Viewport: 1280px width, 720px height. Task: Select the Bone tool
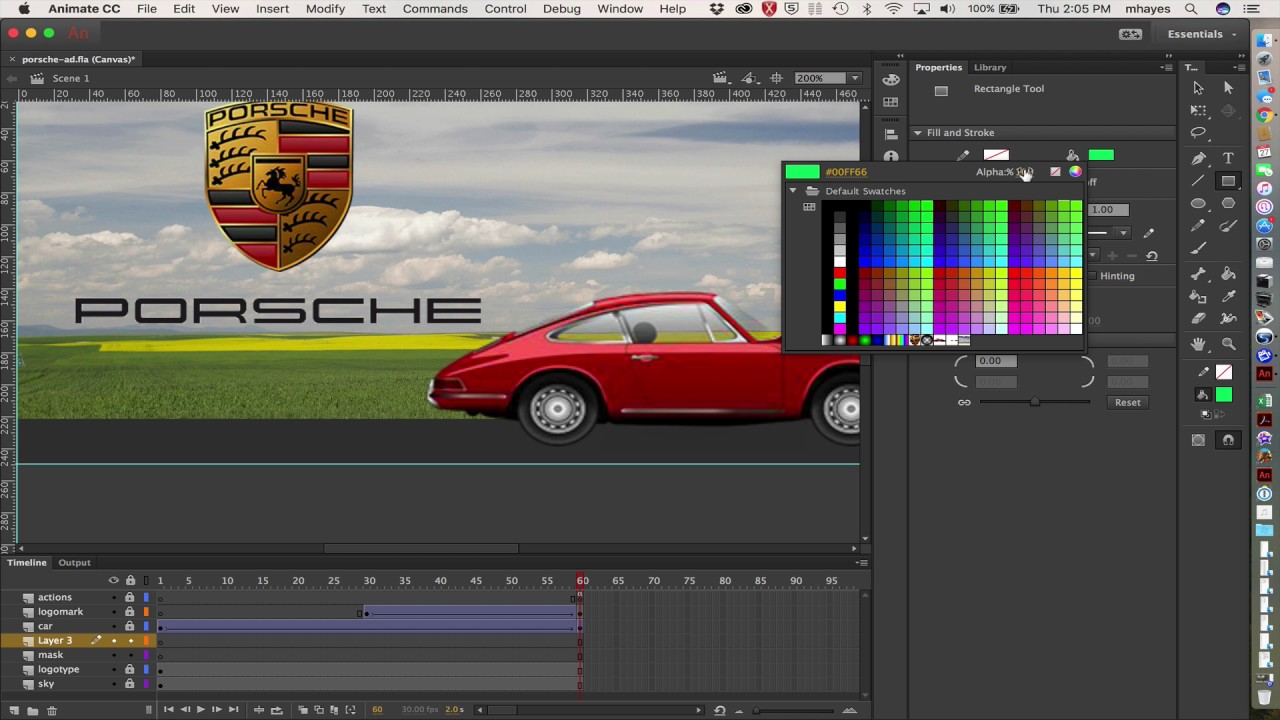click(x=1198, y=274)
